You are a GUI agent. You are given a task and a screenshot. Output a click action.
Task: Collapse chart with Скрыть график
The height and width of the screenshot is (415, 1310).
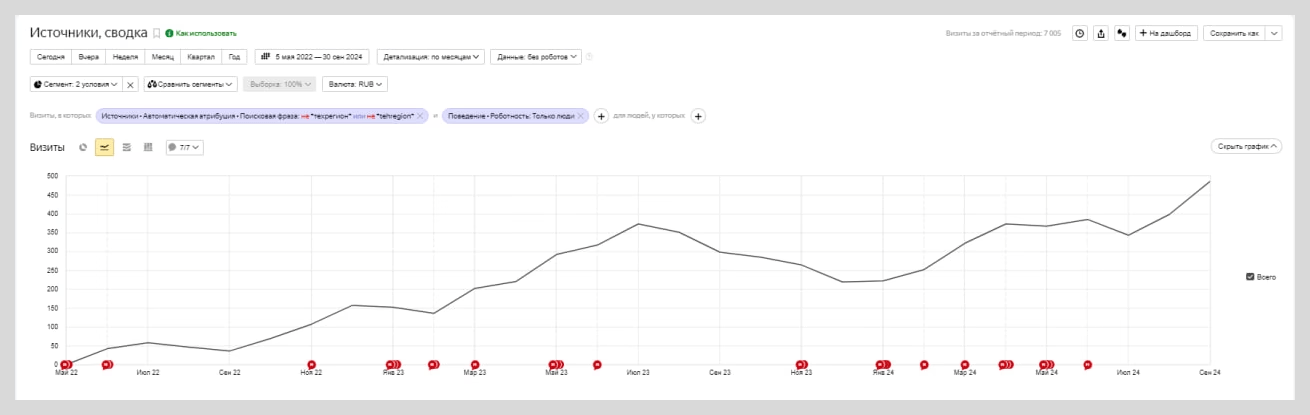[1245, 146]
